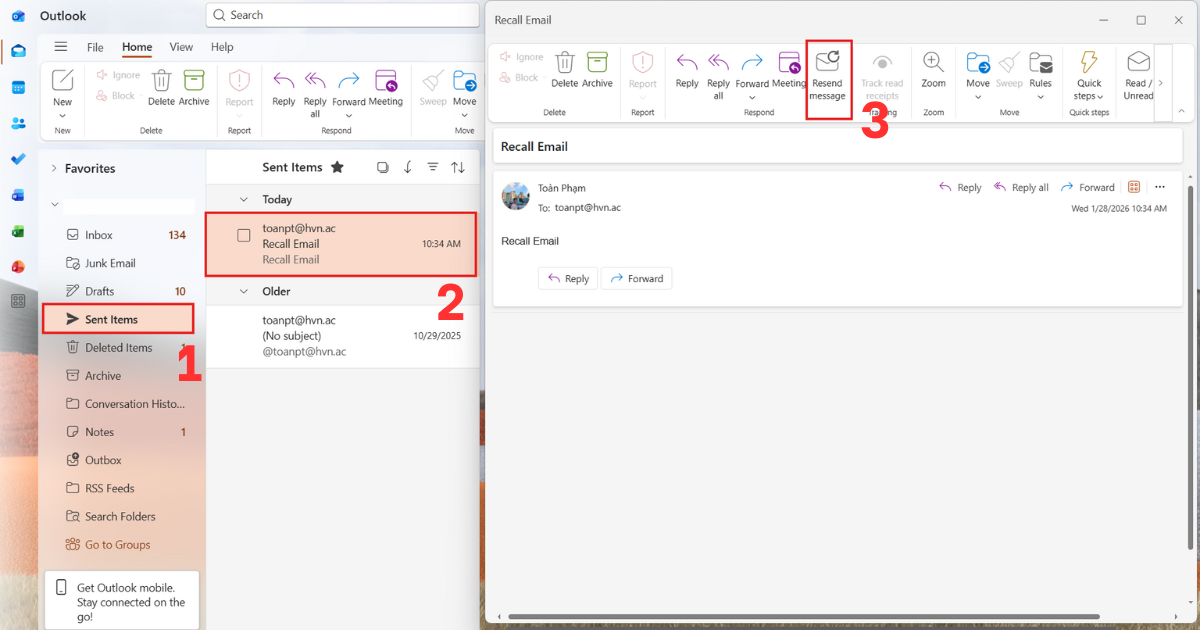This screenshot has height=630, width=1200.
Task: Click horizontal scrollbar in Recall Email window
Action: point(804,617)
